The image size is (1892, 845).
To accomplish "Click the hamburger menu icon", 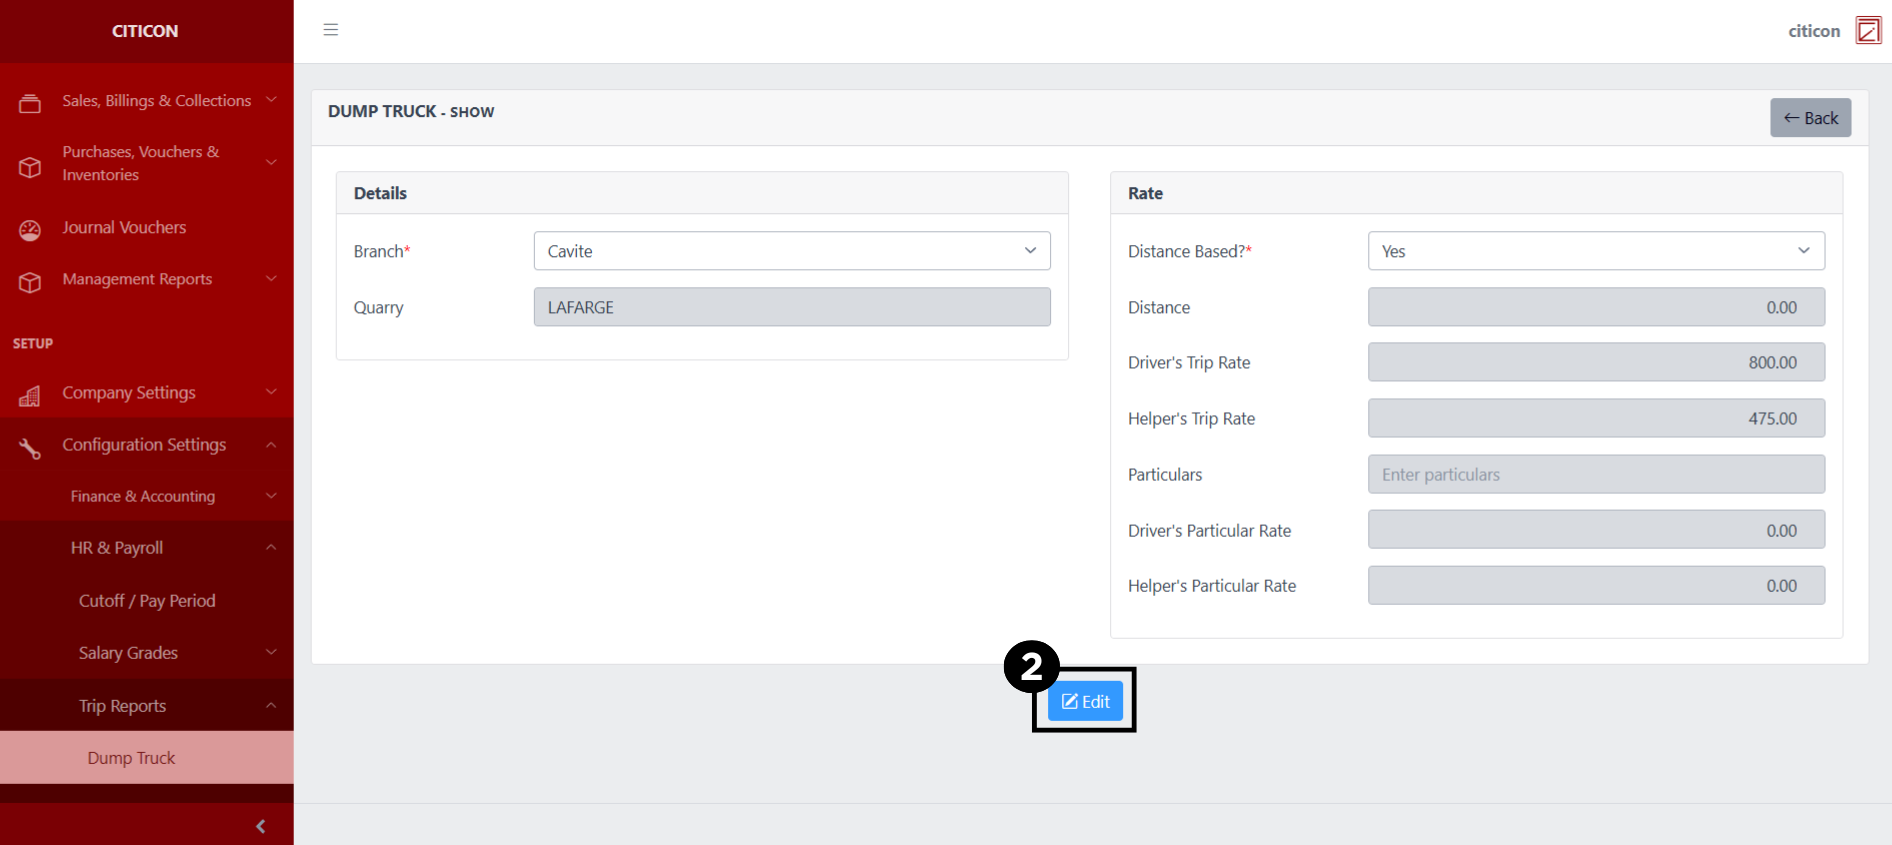I will 331,30.
